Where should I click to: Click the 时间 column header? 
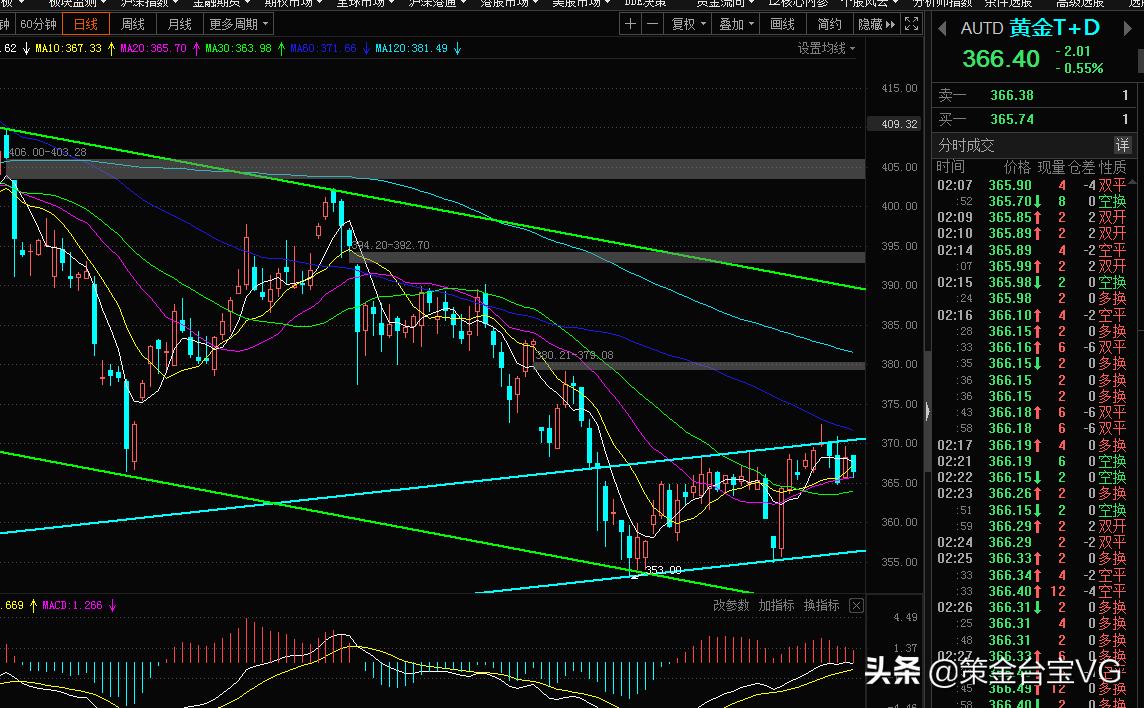(950, 167)
